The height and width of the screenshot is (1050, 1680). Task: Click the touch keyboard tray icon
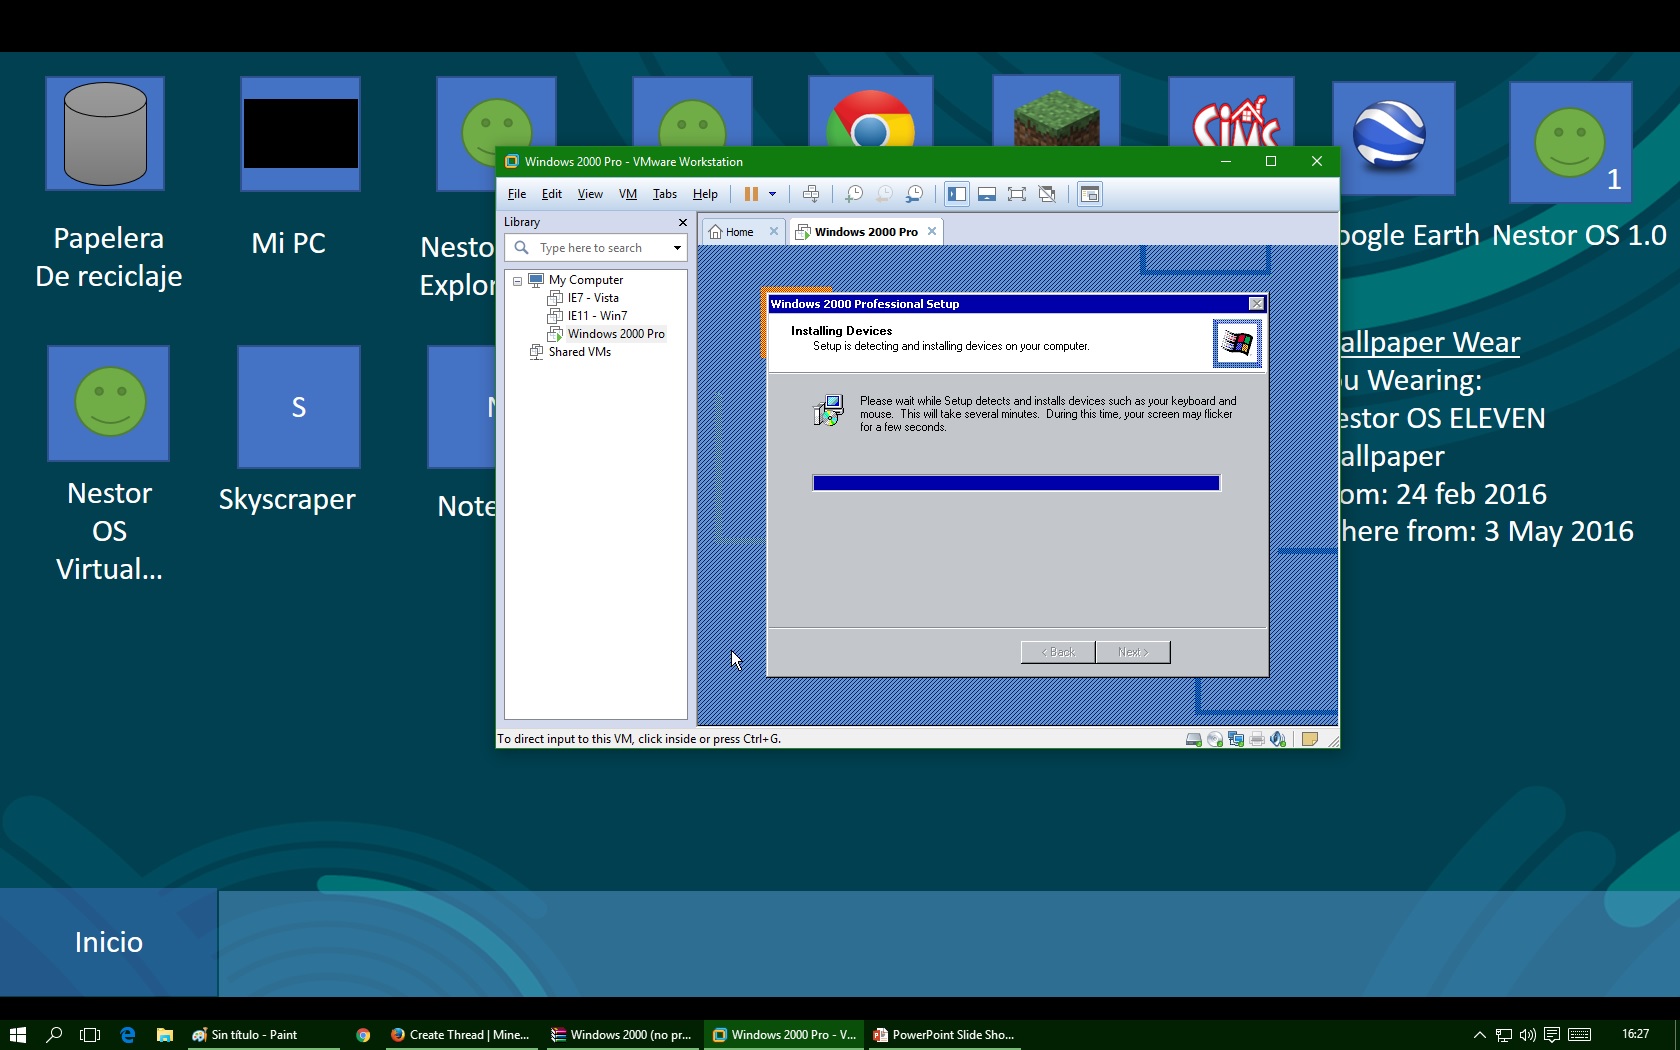[1580, 1035]
